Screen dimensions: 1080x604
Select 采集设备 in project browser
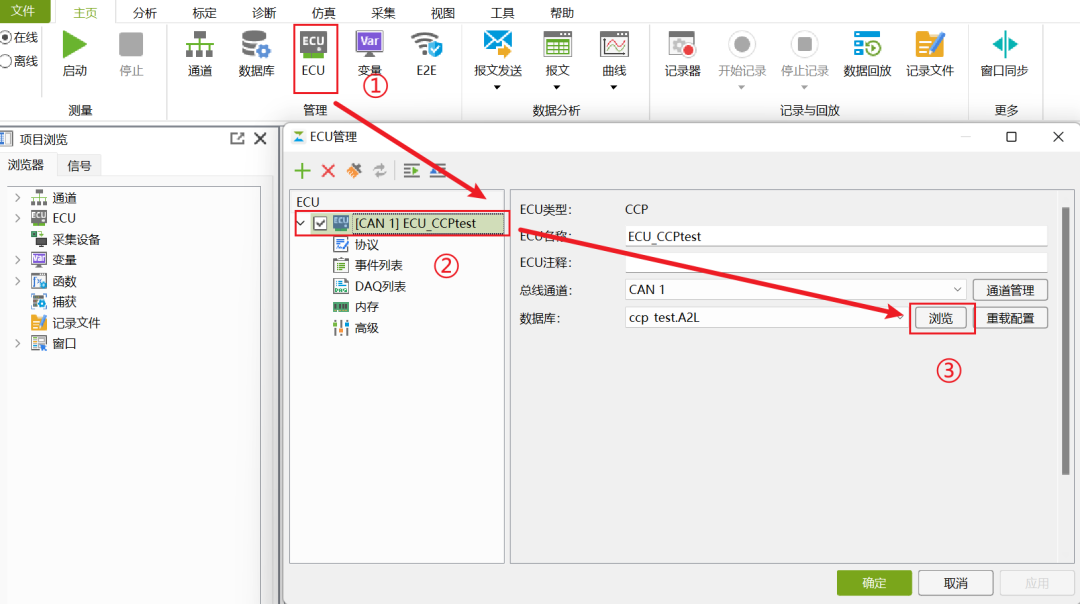(x=65, y=240)
